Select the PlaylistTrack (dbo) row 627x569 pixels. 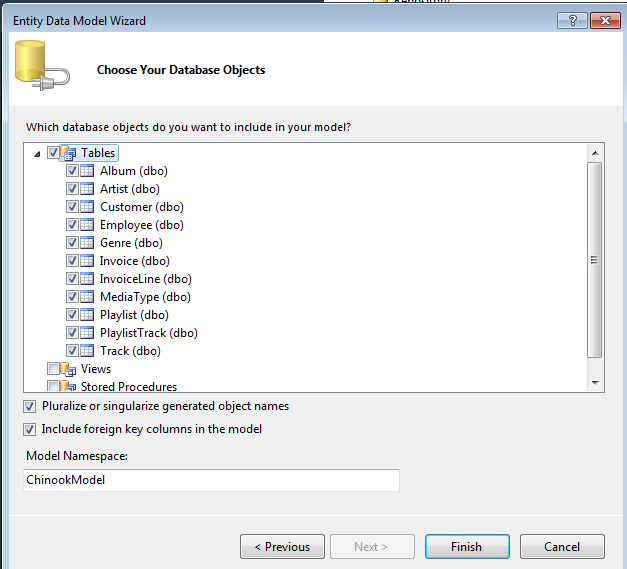(149, 333)
